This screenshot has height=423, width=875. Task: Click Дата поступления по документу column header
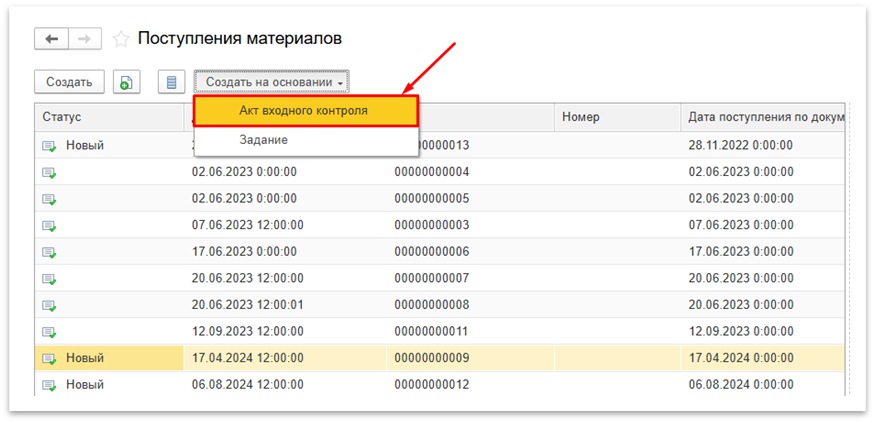click(x=765, y=117)
